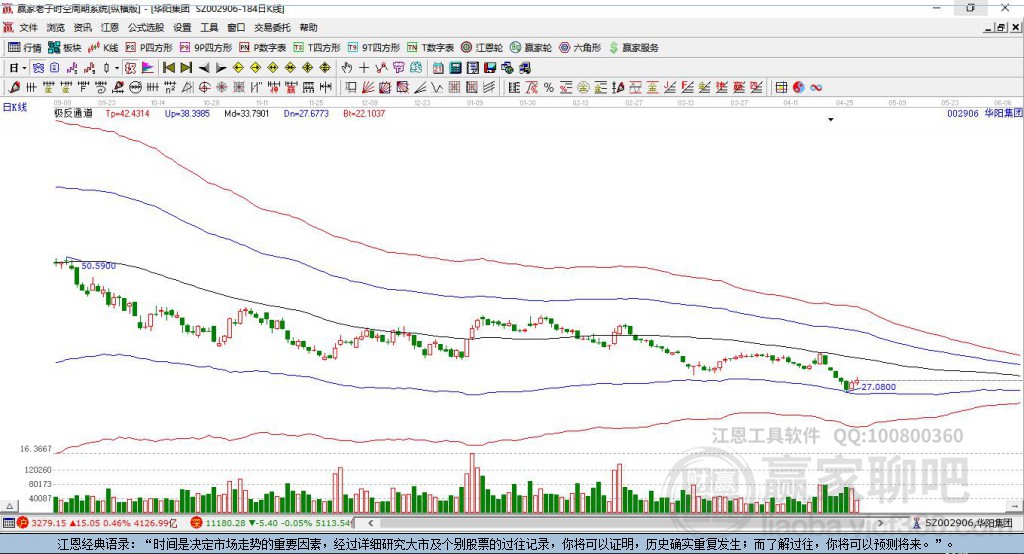Expand the candlestick style dropdown arrow

click(x=117, y=68)
